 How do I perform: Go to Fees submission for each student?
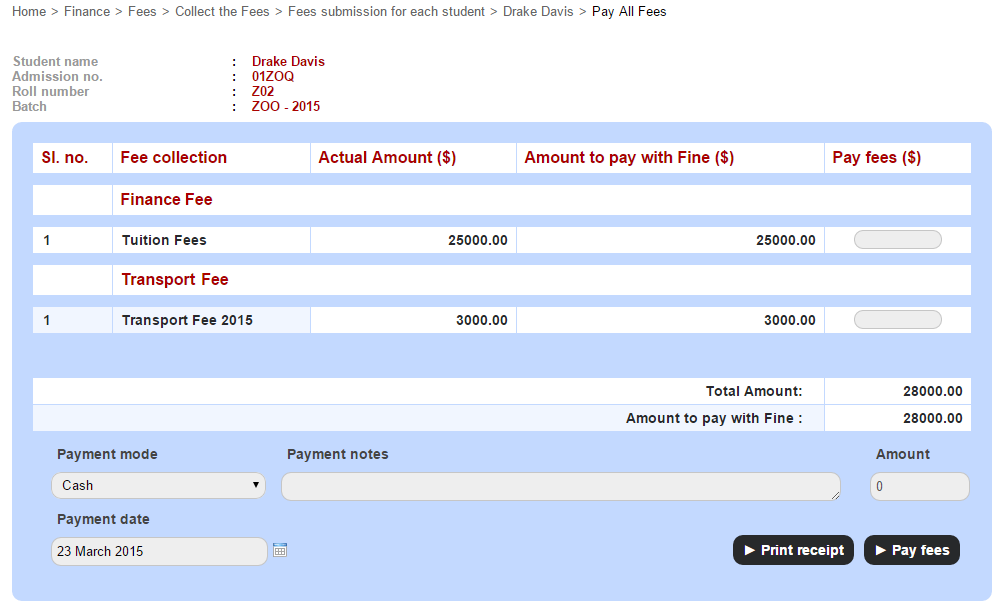(386, 12)
